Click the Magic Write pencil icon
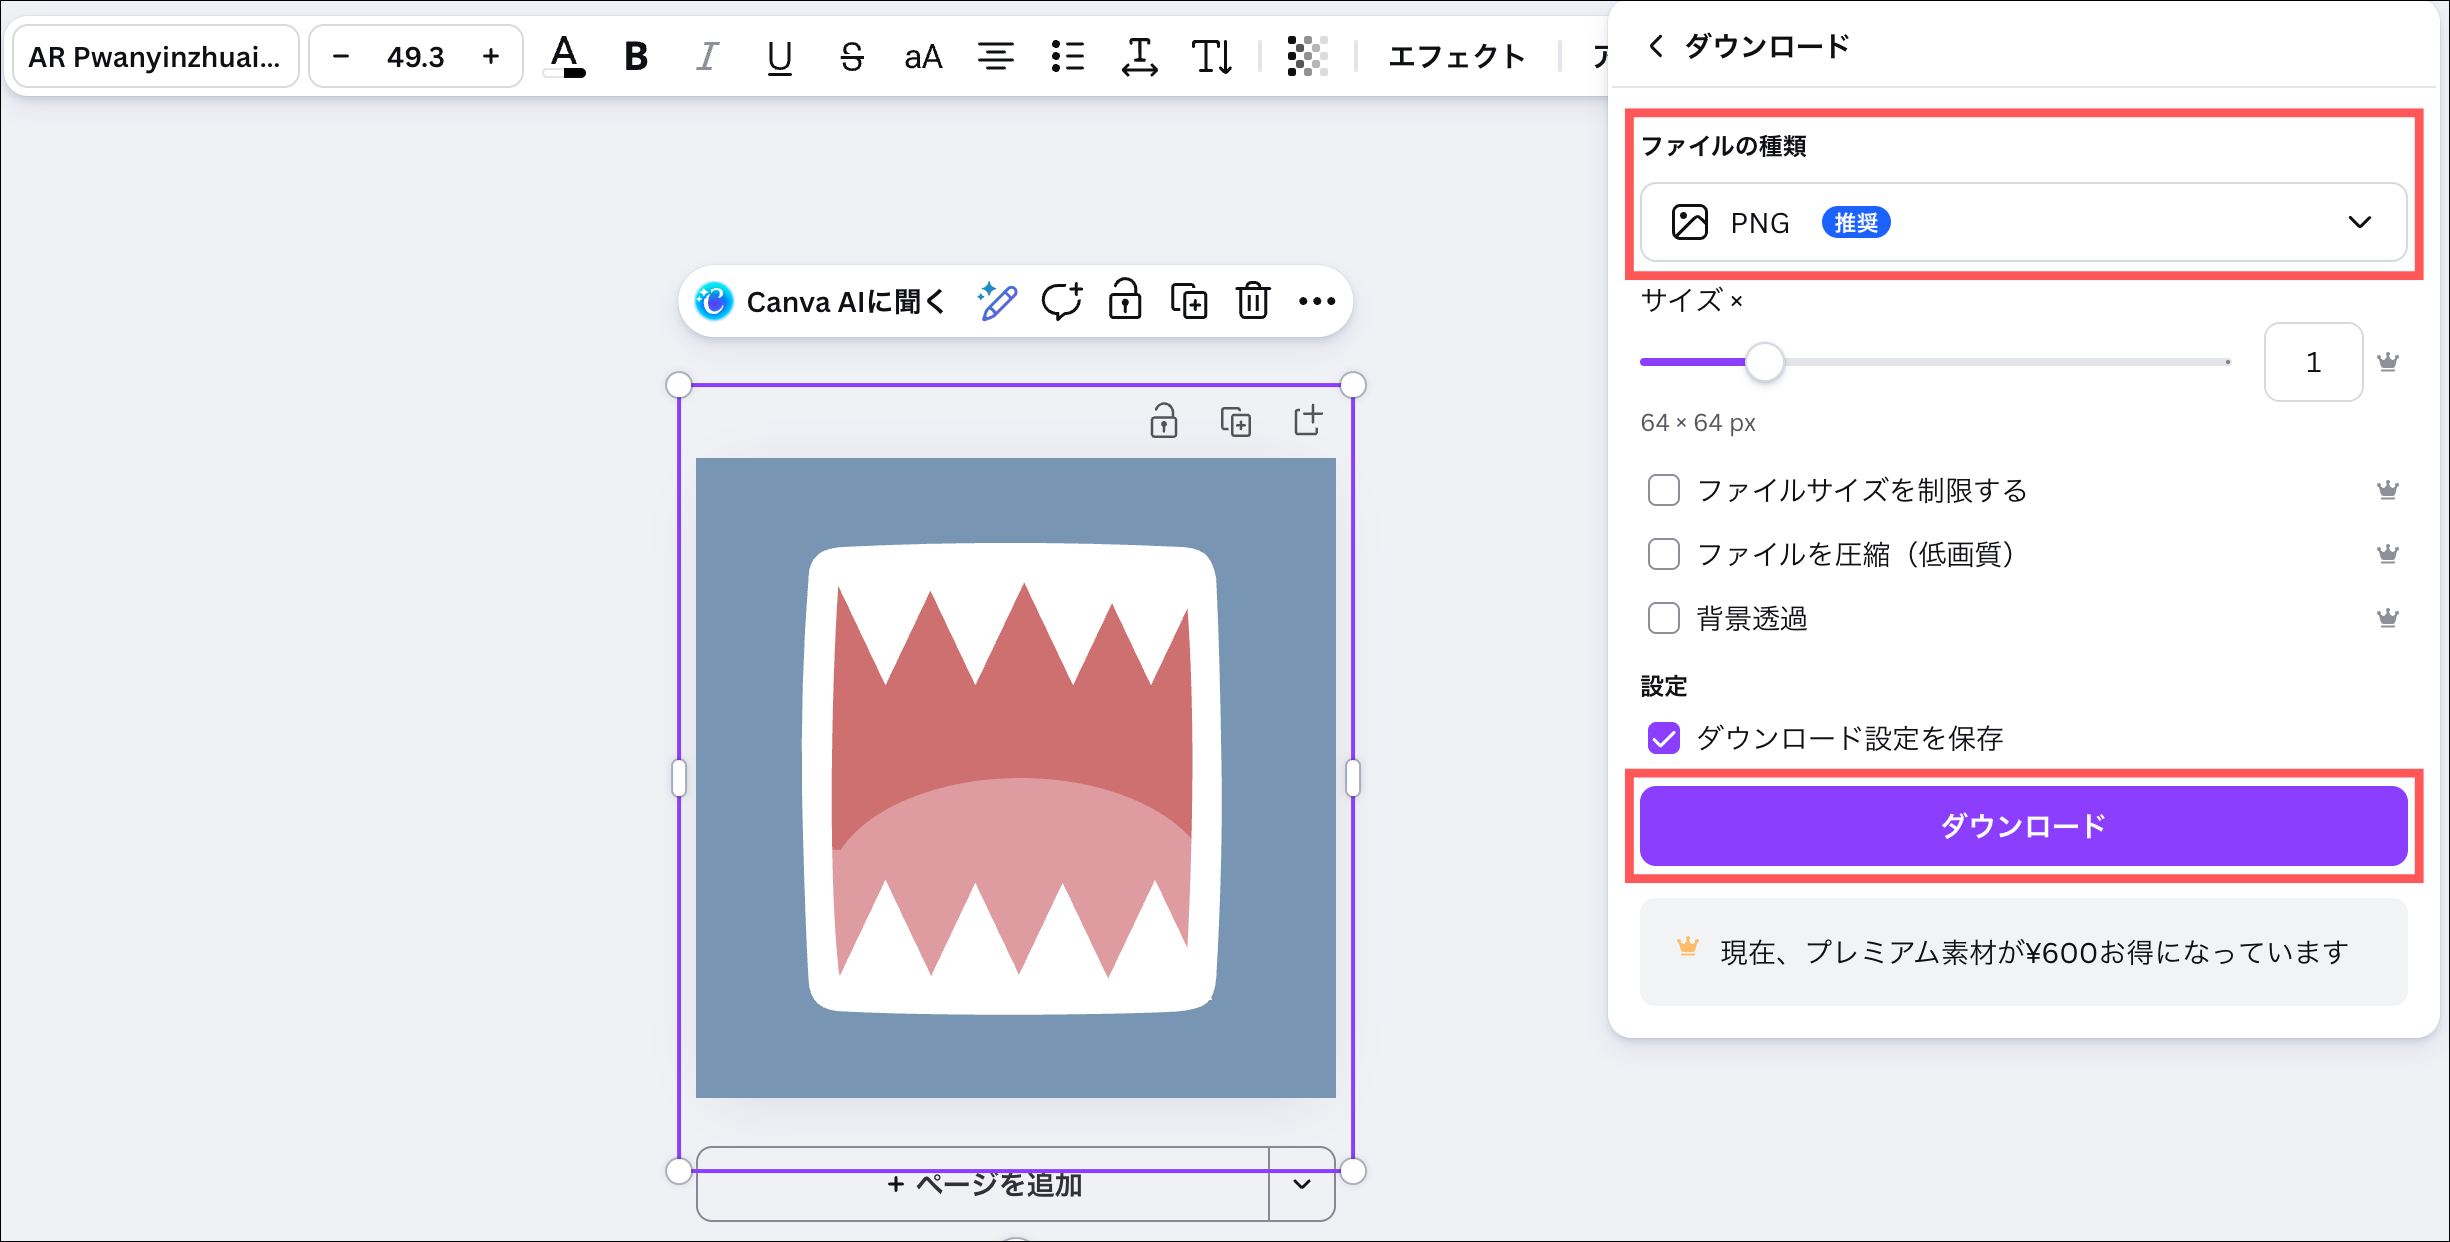 coord(997,301)
